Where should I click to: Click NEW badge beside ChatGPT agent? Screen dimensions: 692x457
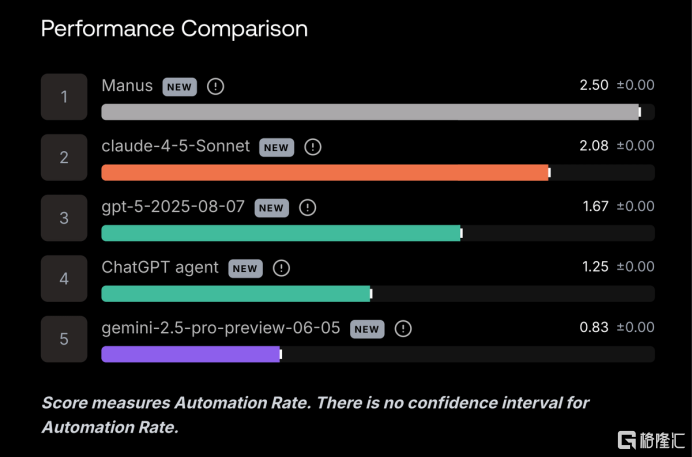click(x=245, y=268)
